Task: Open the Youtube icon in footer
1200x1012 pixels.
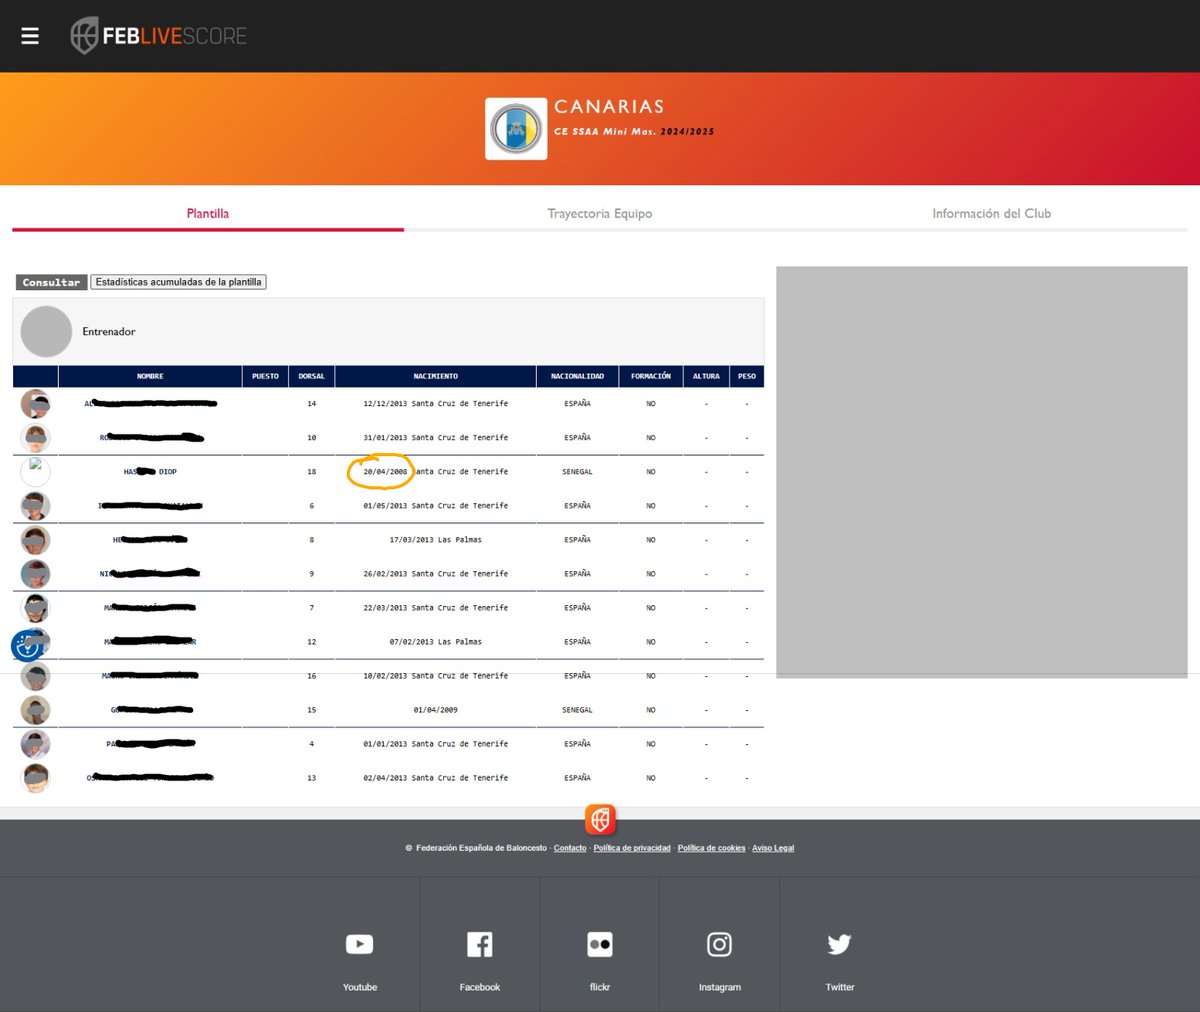Action: click(360, 944)
